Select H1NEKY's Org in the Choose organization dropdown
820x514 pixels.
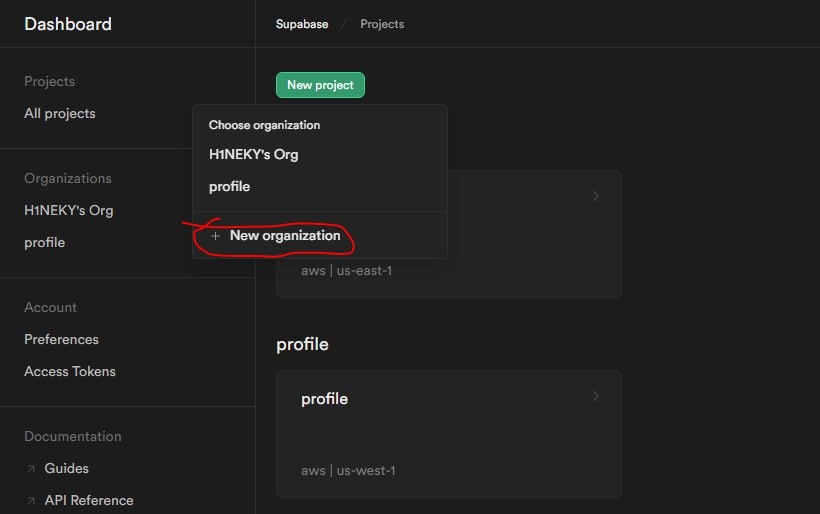coord(253,154)
